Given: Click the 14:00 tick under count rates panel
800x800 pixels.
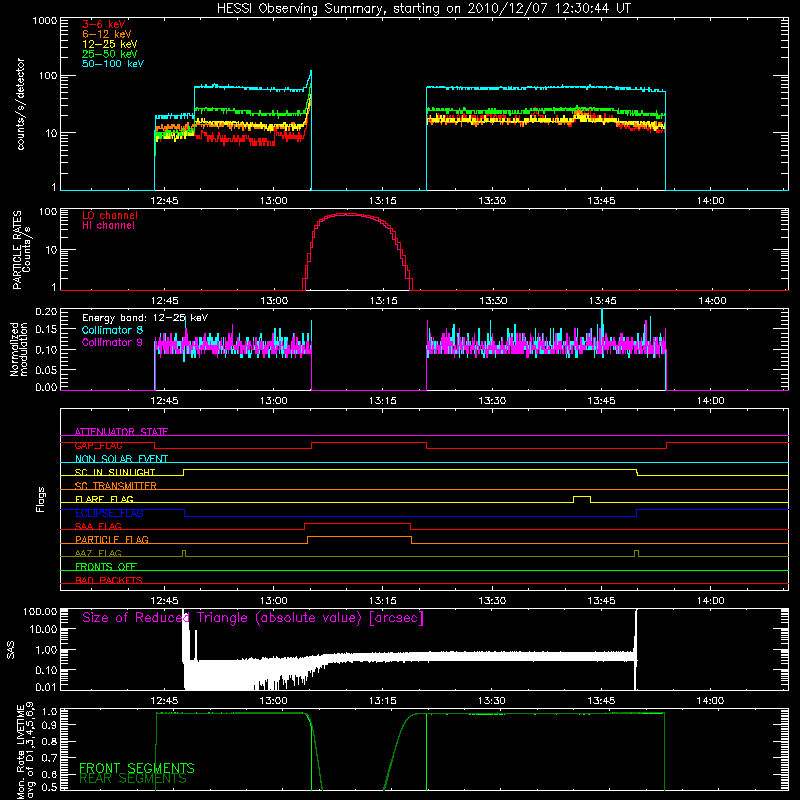Looking at the screenshot, I should pyautogui.click(x=710, y=201).
